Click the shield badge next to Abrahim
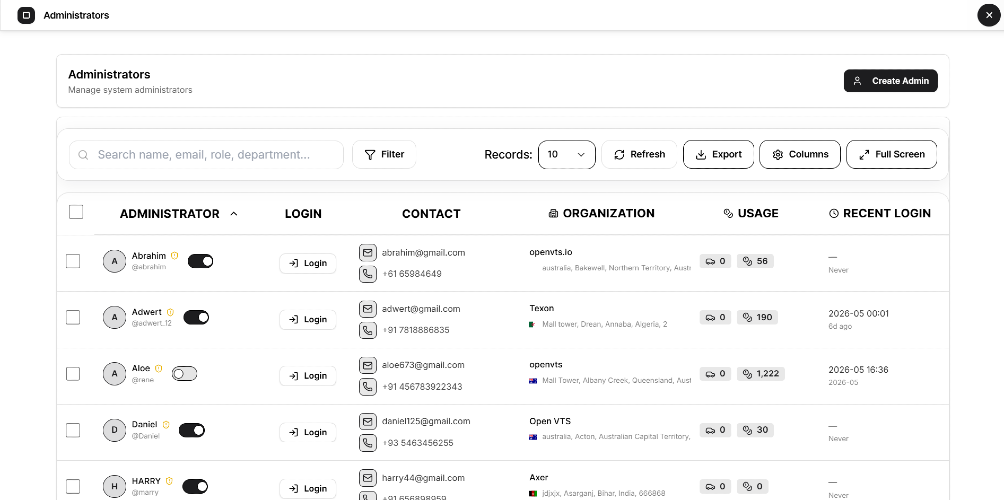1004x500 pixels. click(174, 256)
